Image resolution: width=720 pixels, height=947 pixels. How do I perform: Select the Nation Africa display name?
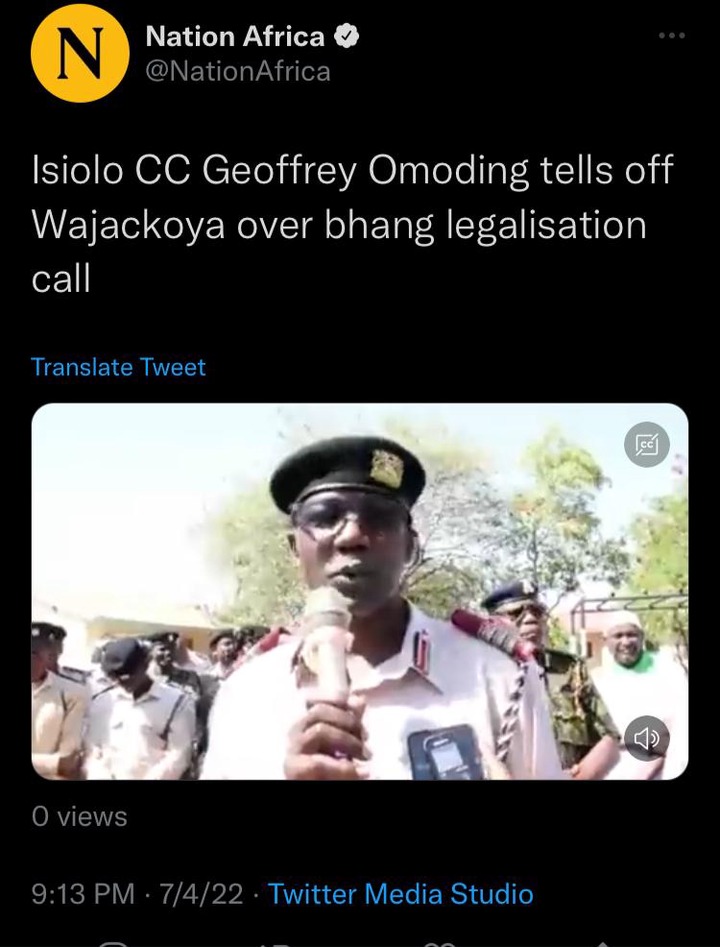(235, 36)
